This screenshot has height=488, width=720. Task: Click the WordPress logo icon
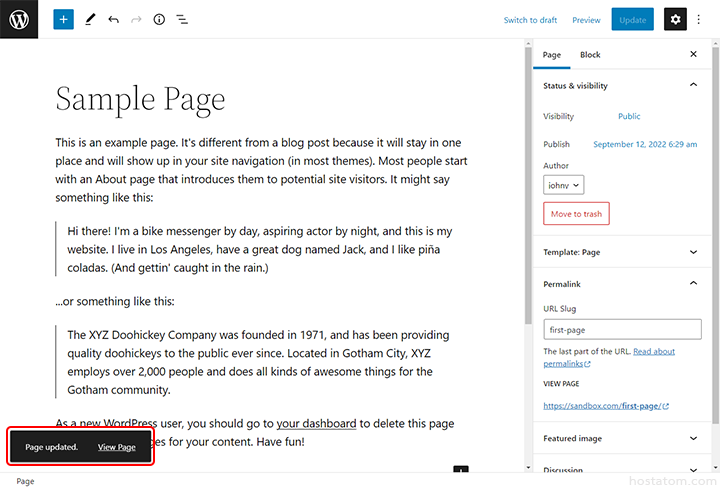pyautogui.click(x=19, y=19)
